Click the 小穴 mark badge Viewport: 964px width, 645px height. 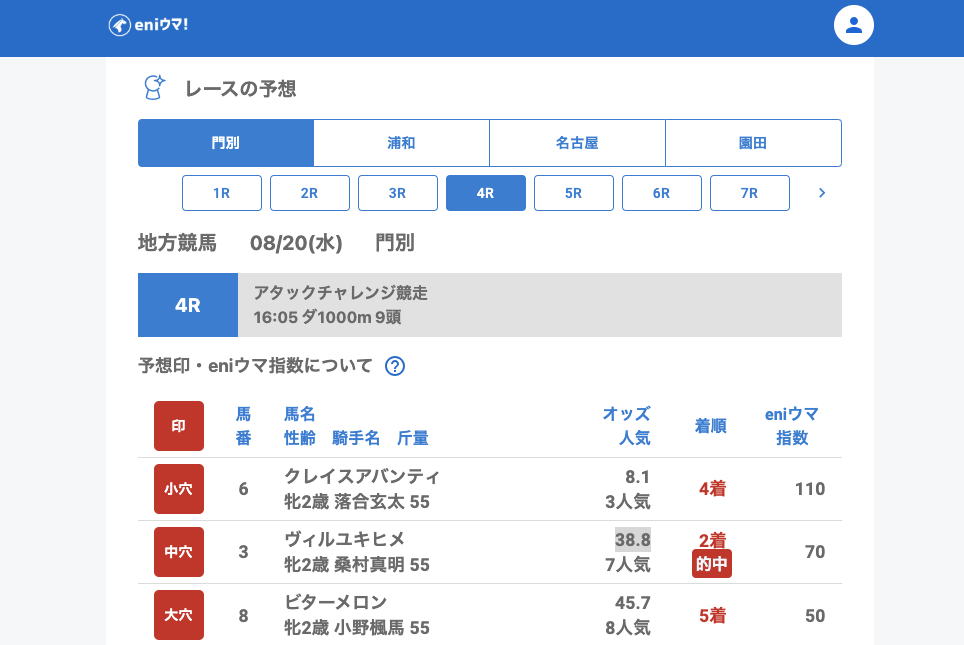point(179,489)
